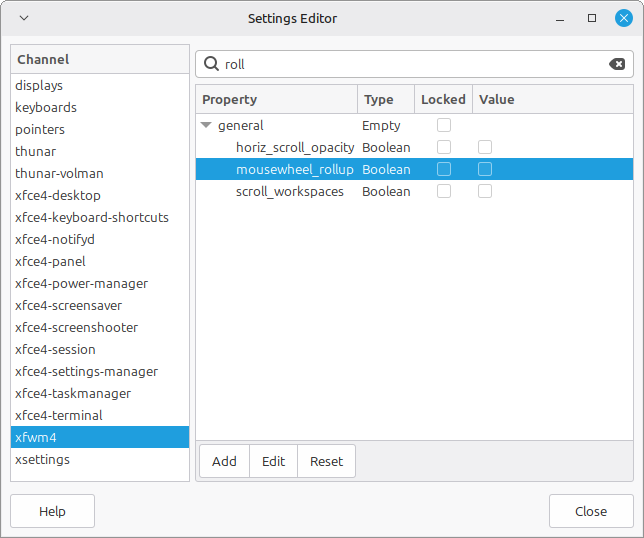Screen dimensions: 644x538
Task: Click the Edit property button
Action: tap(273, 461)
